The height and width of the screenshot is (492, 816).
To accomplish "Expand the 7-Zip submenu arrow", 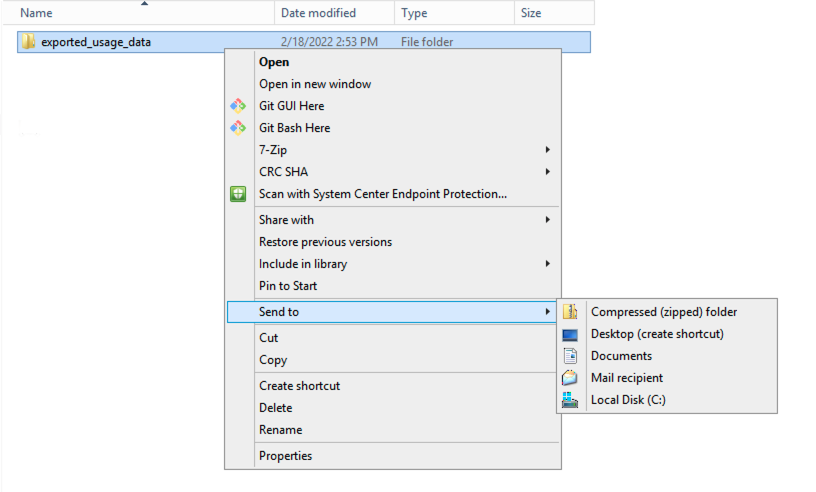I will tap(547, 150).
